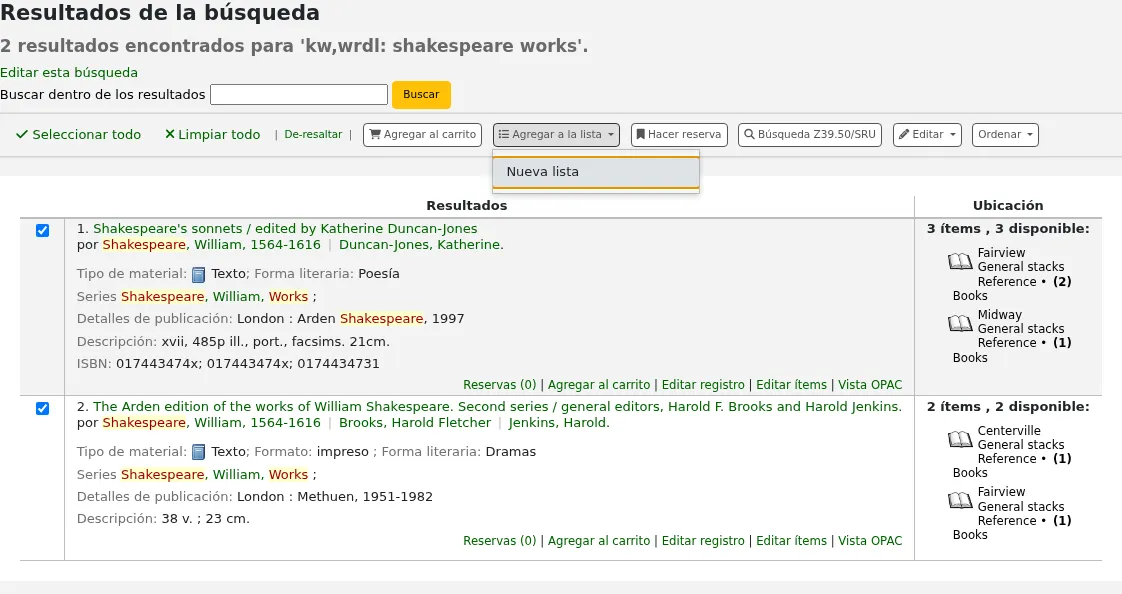Choose Nueva lista from the dropdown menu
This screenshot has height=594, width=1122.
[595, 172]
